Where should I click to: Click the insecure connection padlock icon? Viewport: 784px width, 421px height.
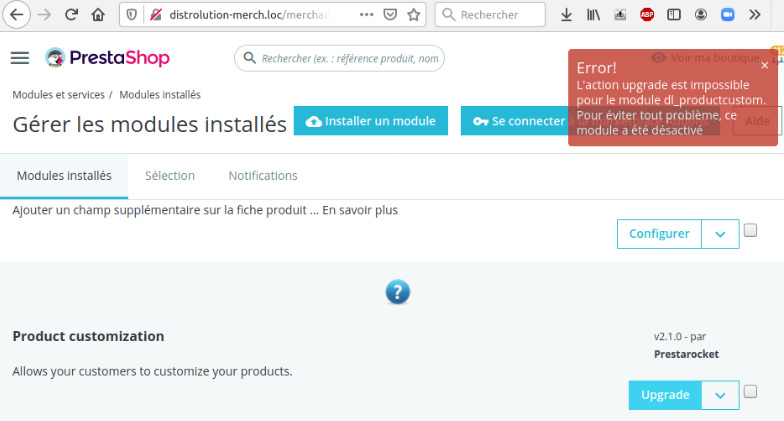tap(156, 15)
